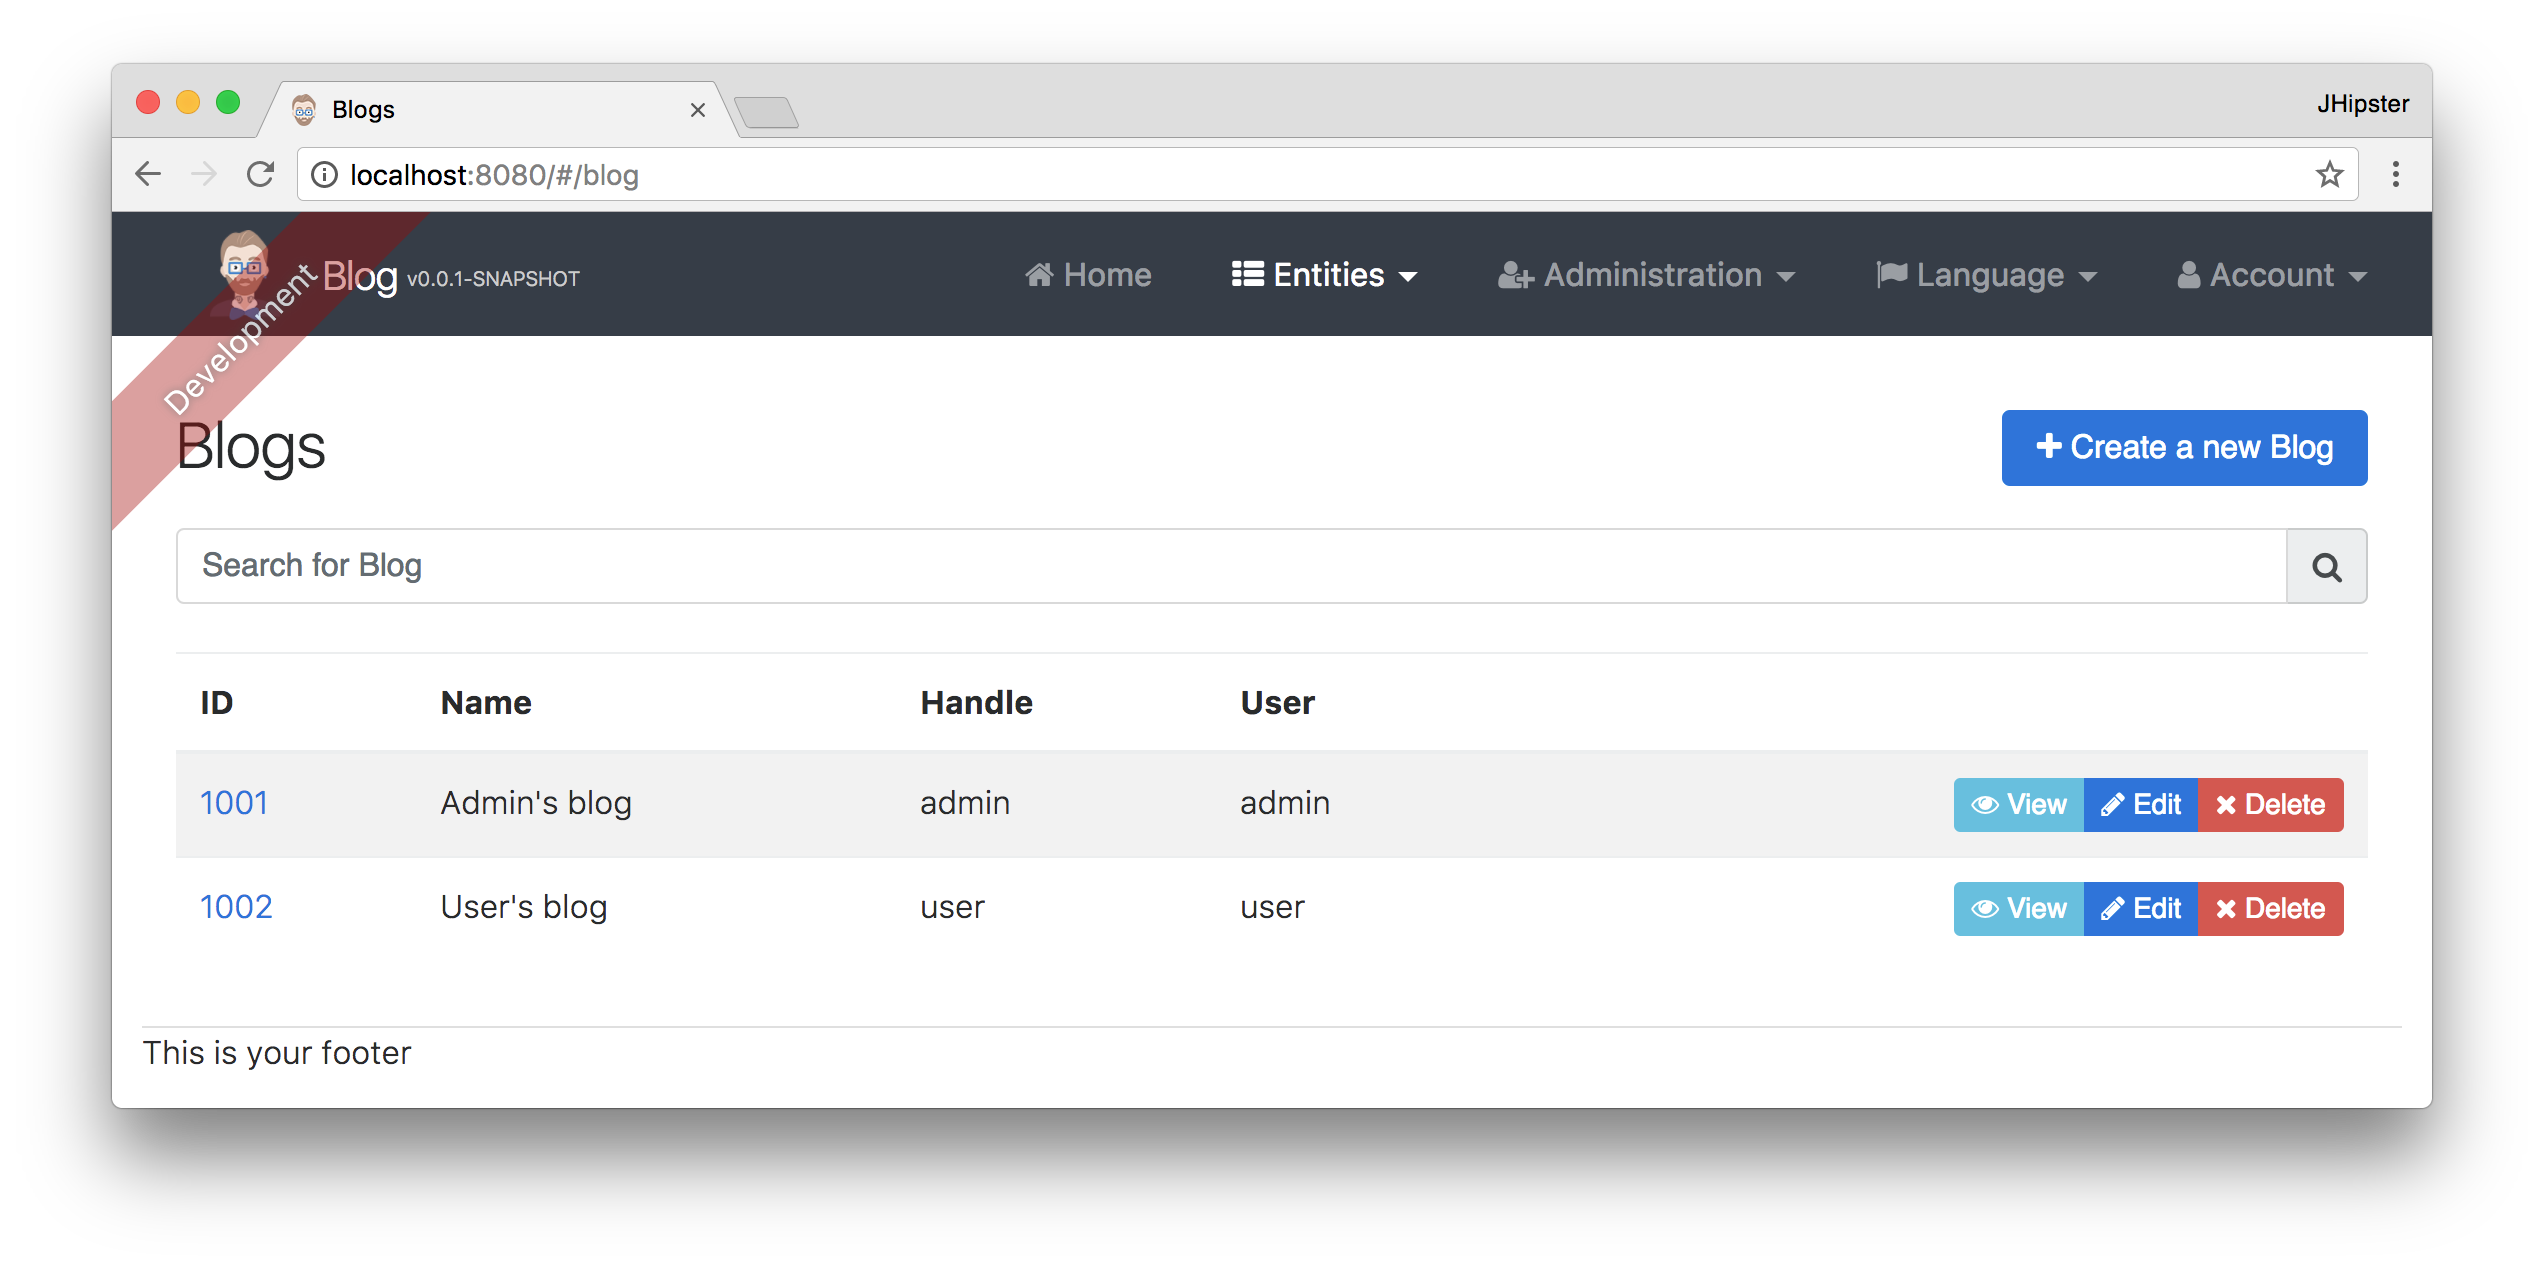Viewport: 2544px width, 1268px height.
Task: Expand the Entities dropdown menu
Action: point(1324,275)
